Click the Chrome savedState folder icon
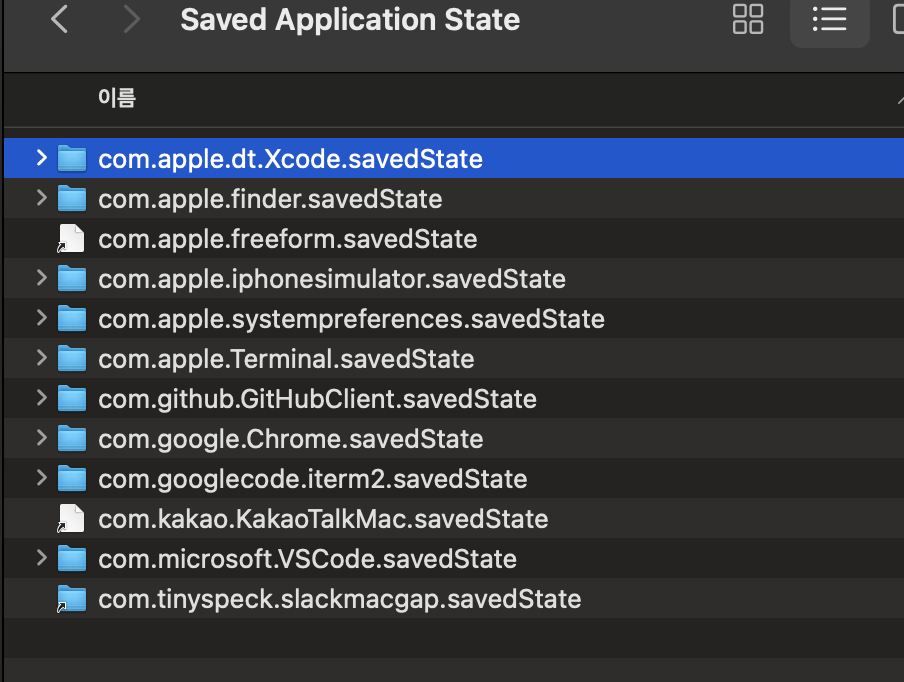904x682 pixels. (72, 439)
